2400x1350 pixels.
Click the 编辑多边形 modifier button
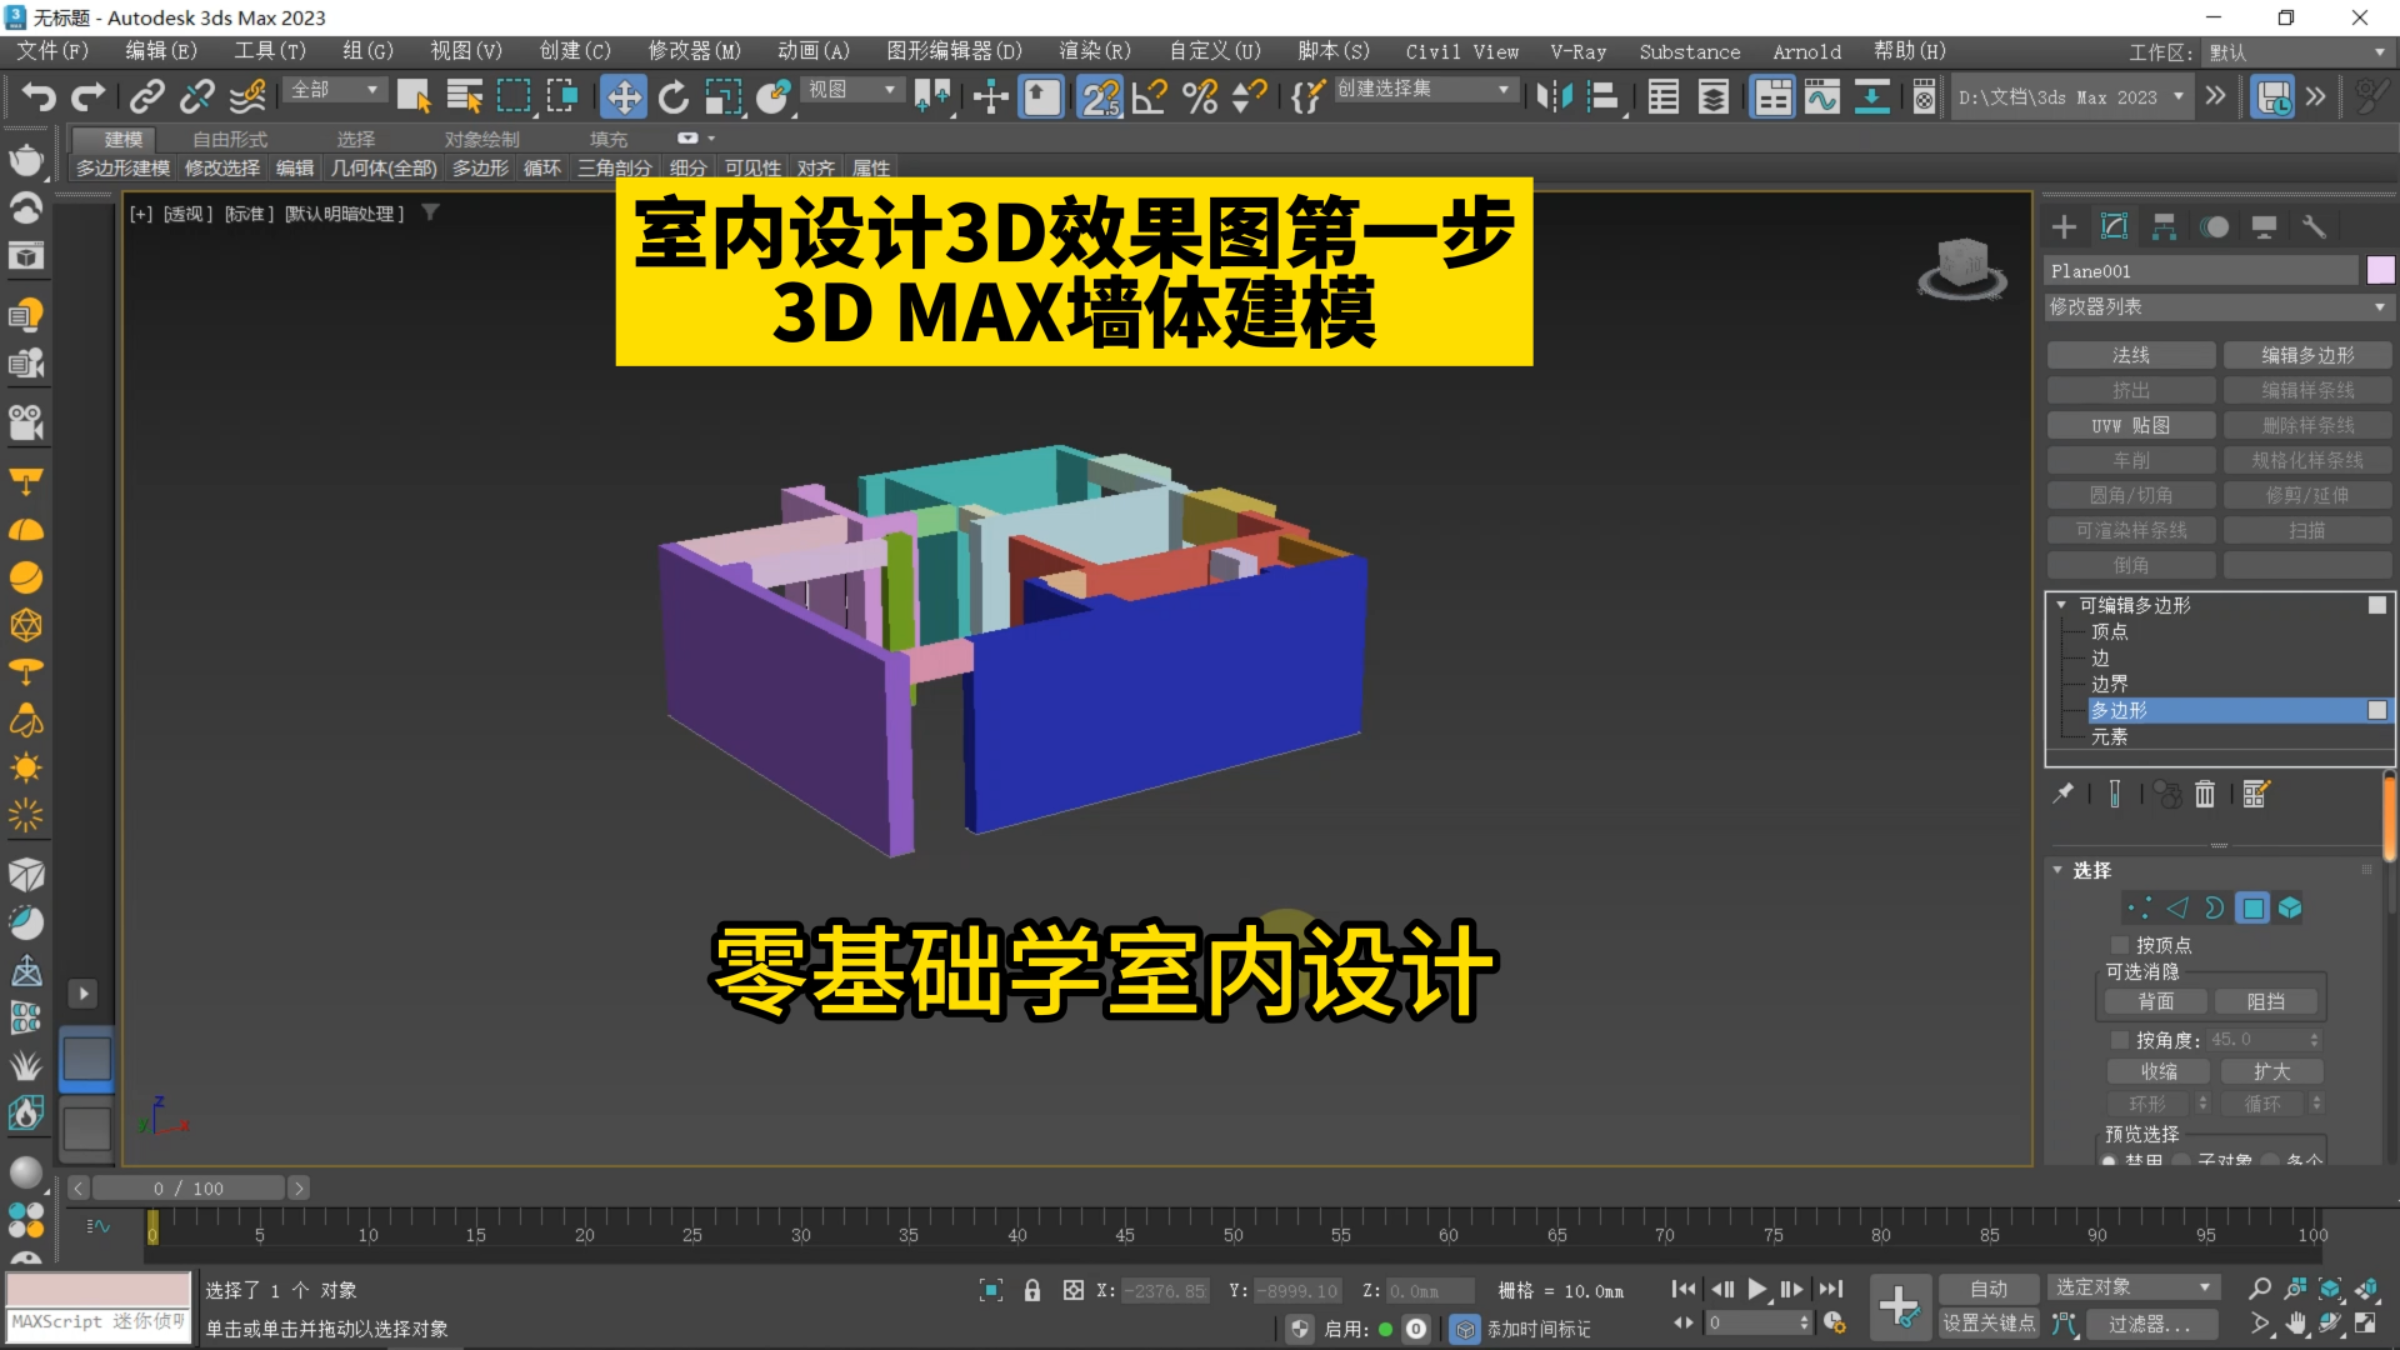click(2307, 355)
